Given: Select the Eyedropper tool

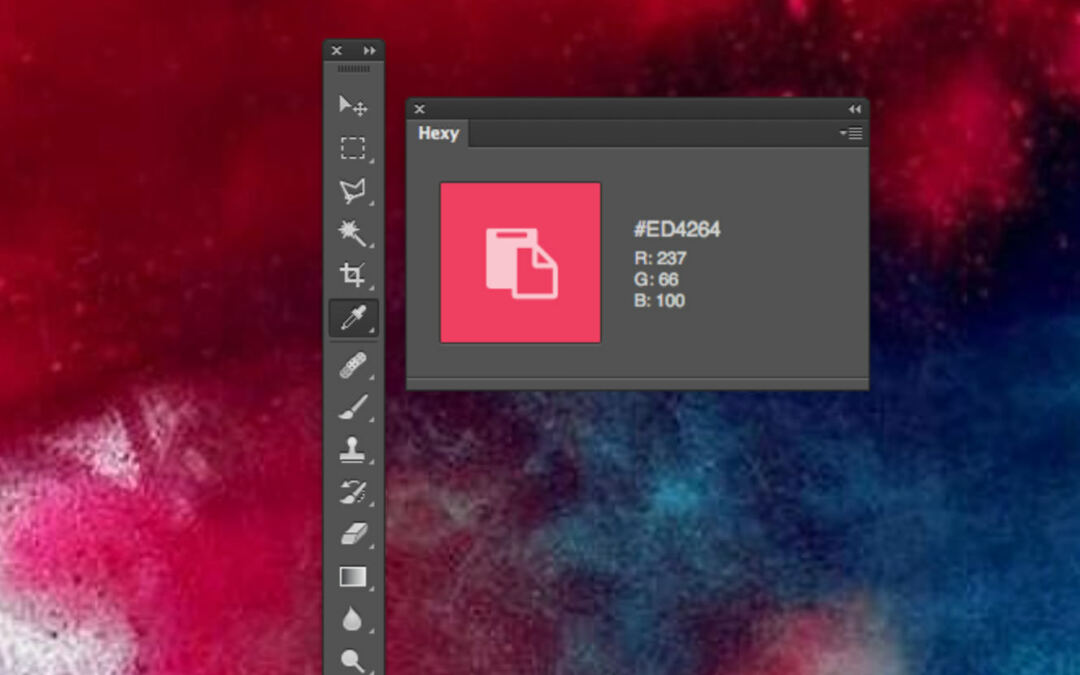Looking at the screenshot, I should [353, 318].
